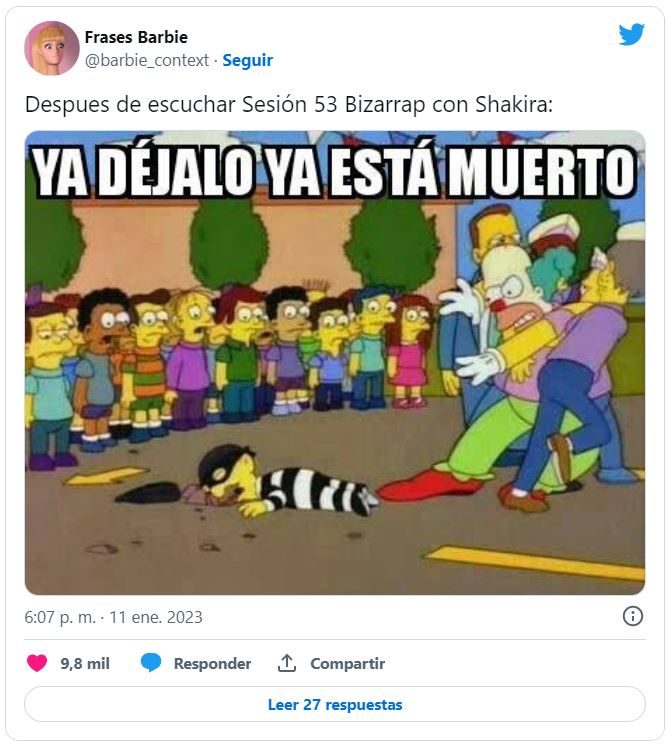The height and width of the screenshot is (746, 667).
Task: Click the pink heart like icon
Action: (37, 663)
